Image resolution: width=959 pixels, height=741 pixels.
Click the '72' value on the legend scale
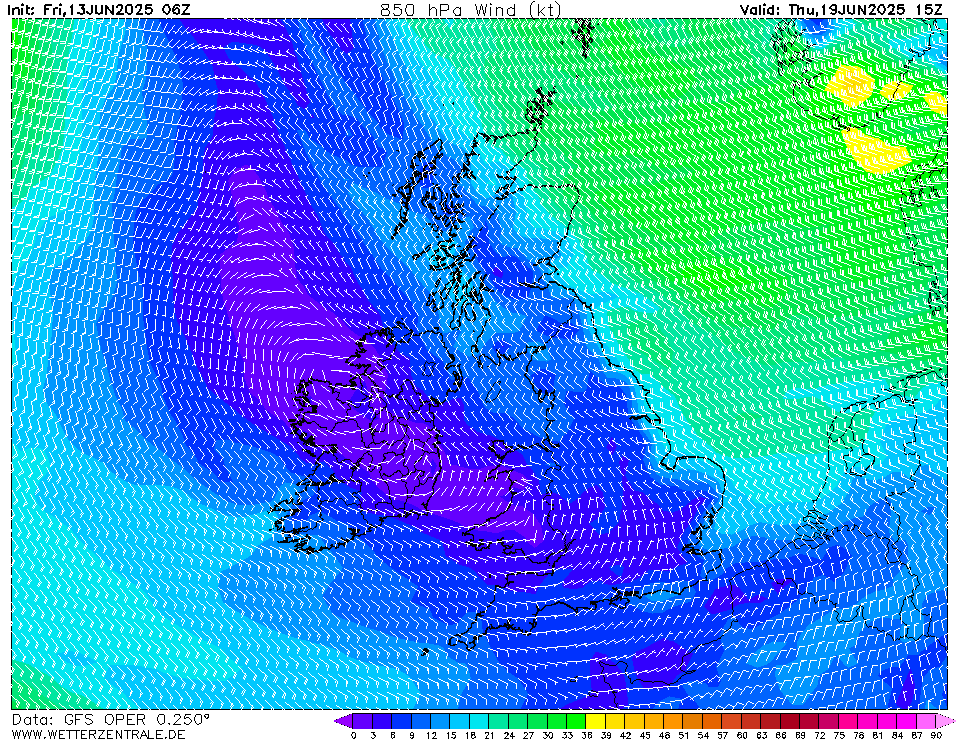[x=820, y=735]
